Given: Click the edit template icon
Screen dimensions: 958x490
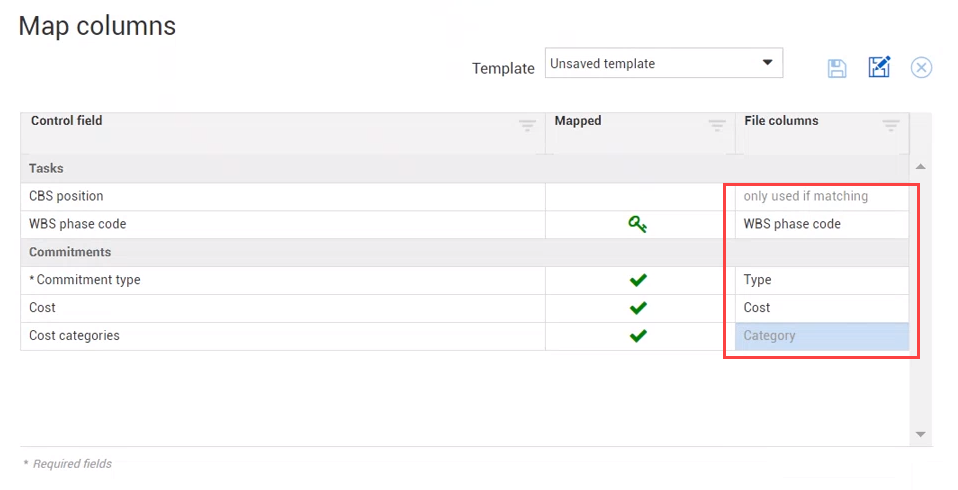Looking at the screenshot, I should (879, 68).
